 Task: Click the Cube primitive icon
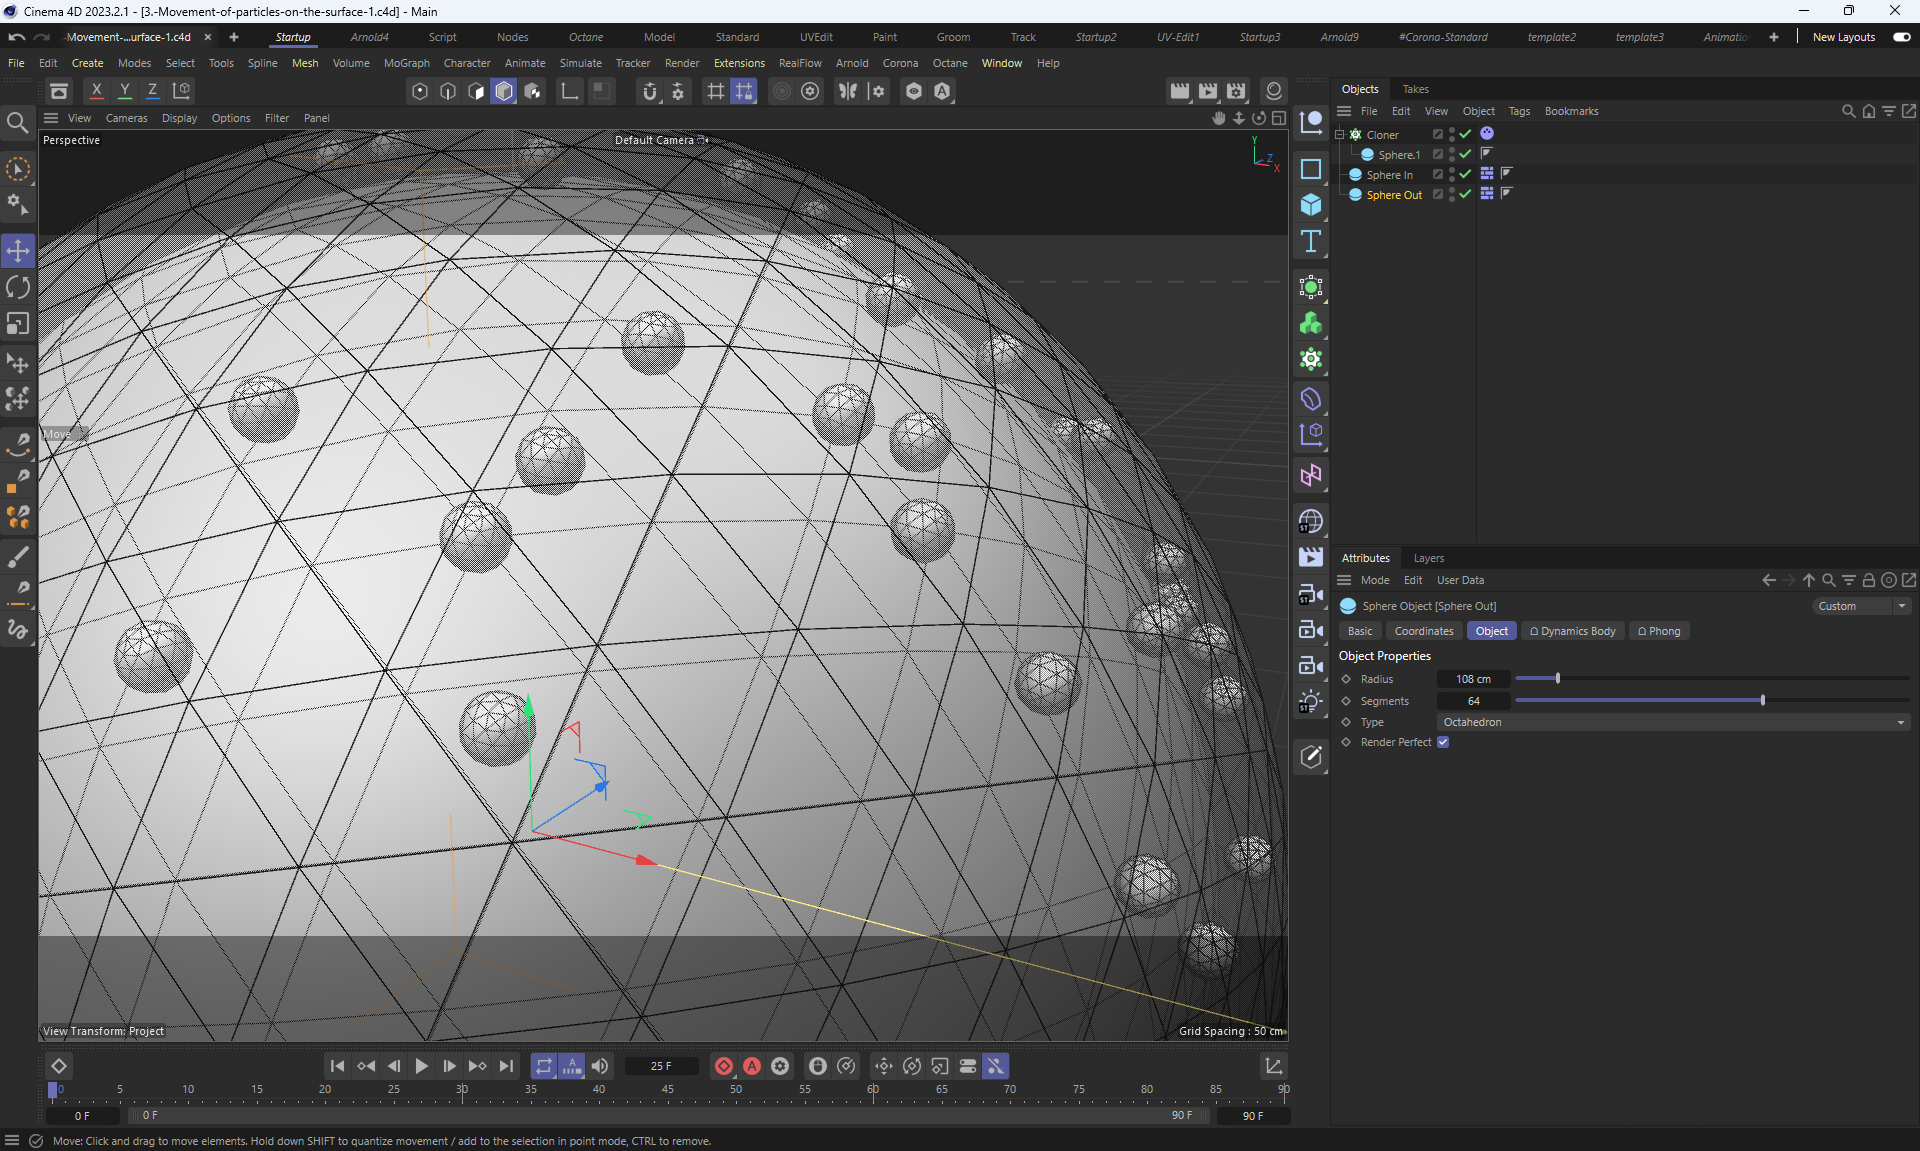1310,205
